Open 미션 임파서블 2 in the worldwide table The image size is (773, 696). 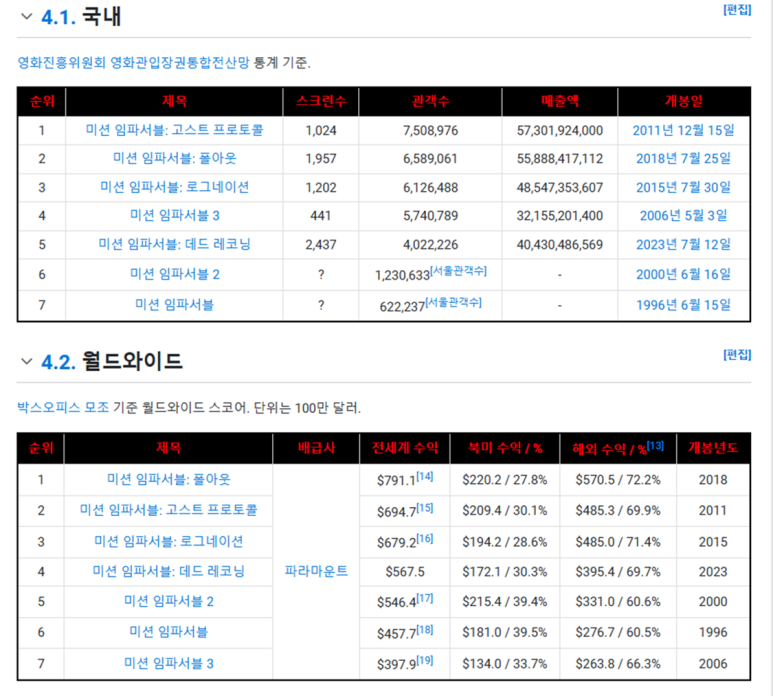coord(169,601)
